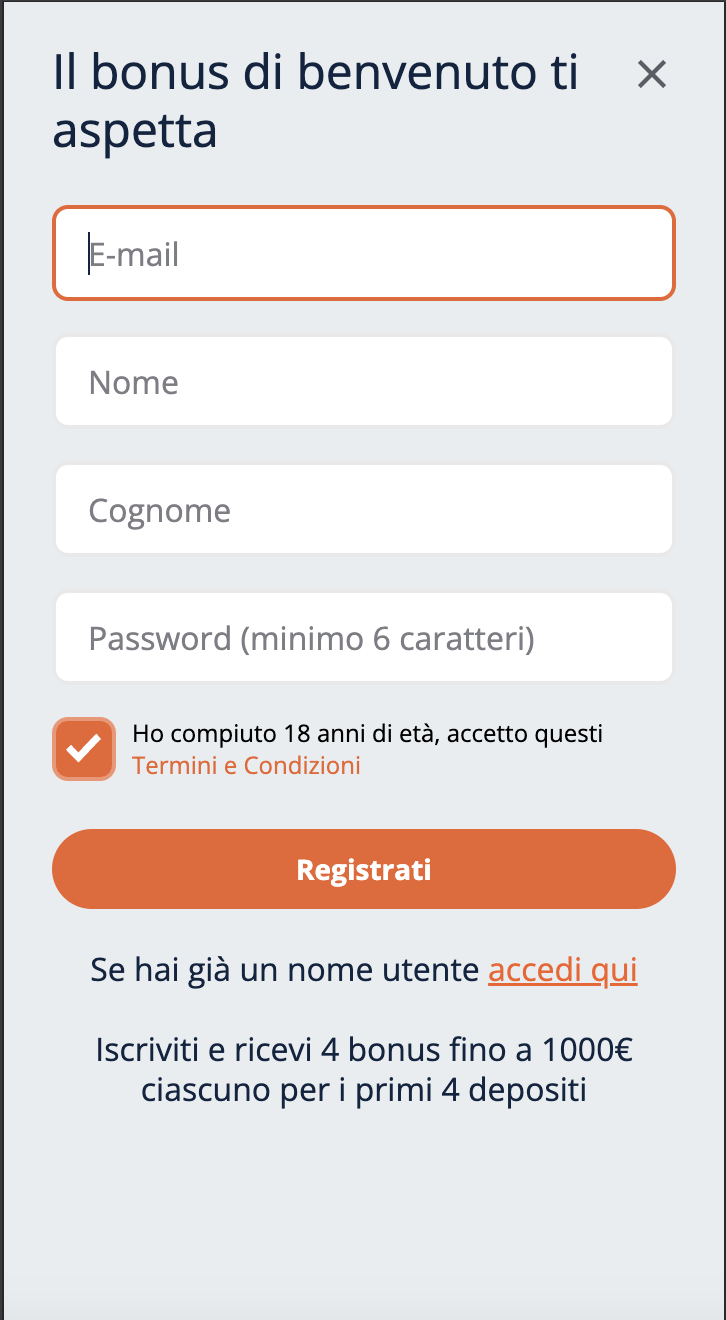Viewport: 726px width, 1320px height.
Task: Uncheck the 18 years age confirmation checkbox
Action: pos(84,749)
